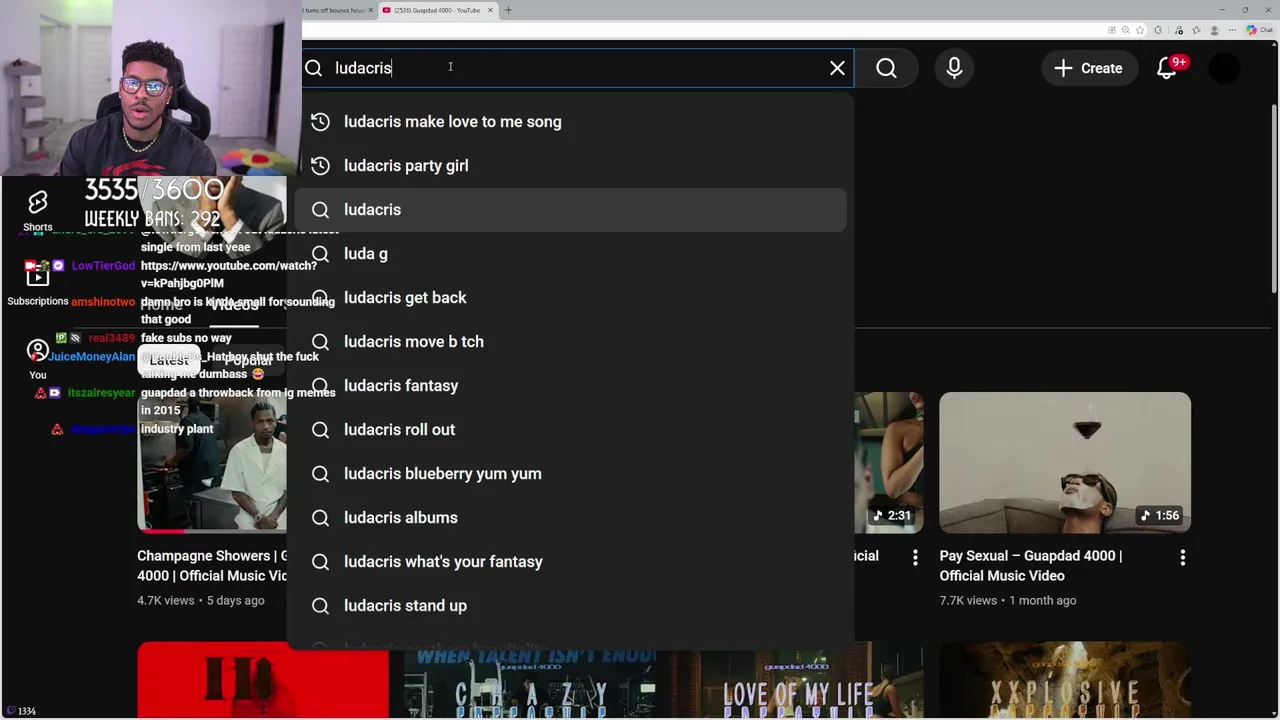Click history icon beside 'ludacris party girl'
This screenshot has height=720, width=1280.
(x=320, y=166)
